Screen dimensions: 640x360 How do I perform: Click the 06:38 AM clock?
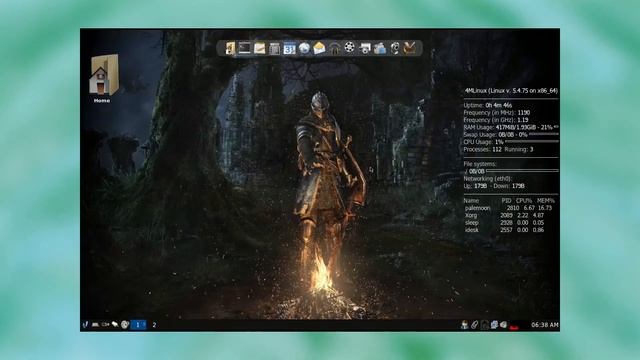coord(544,325)
